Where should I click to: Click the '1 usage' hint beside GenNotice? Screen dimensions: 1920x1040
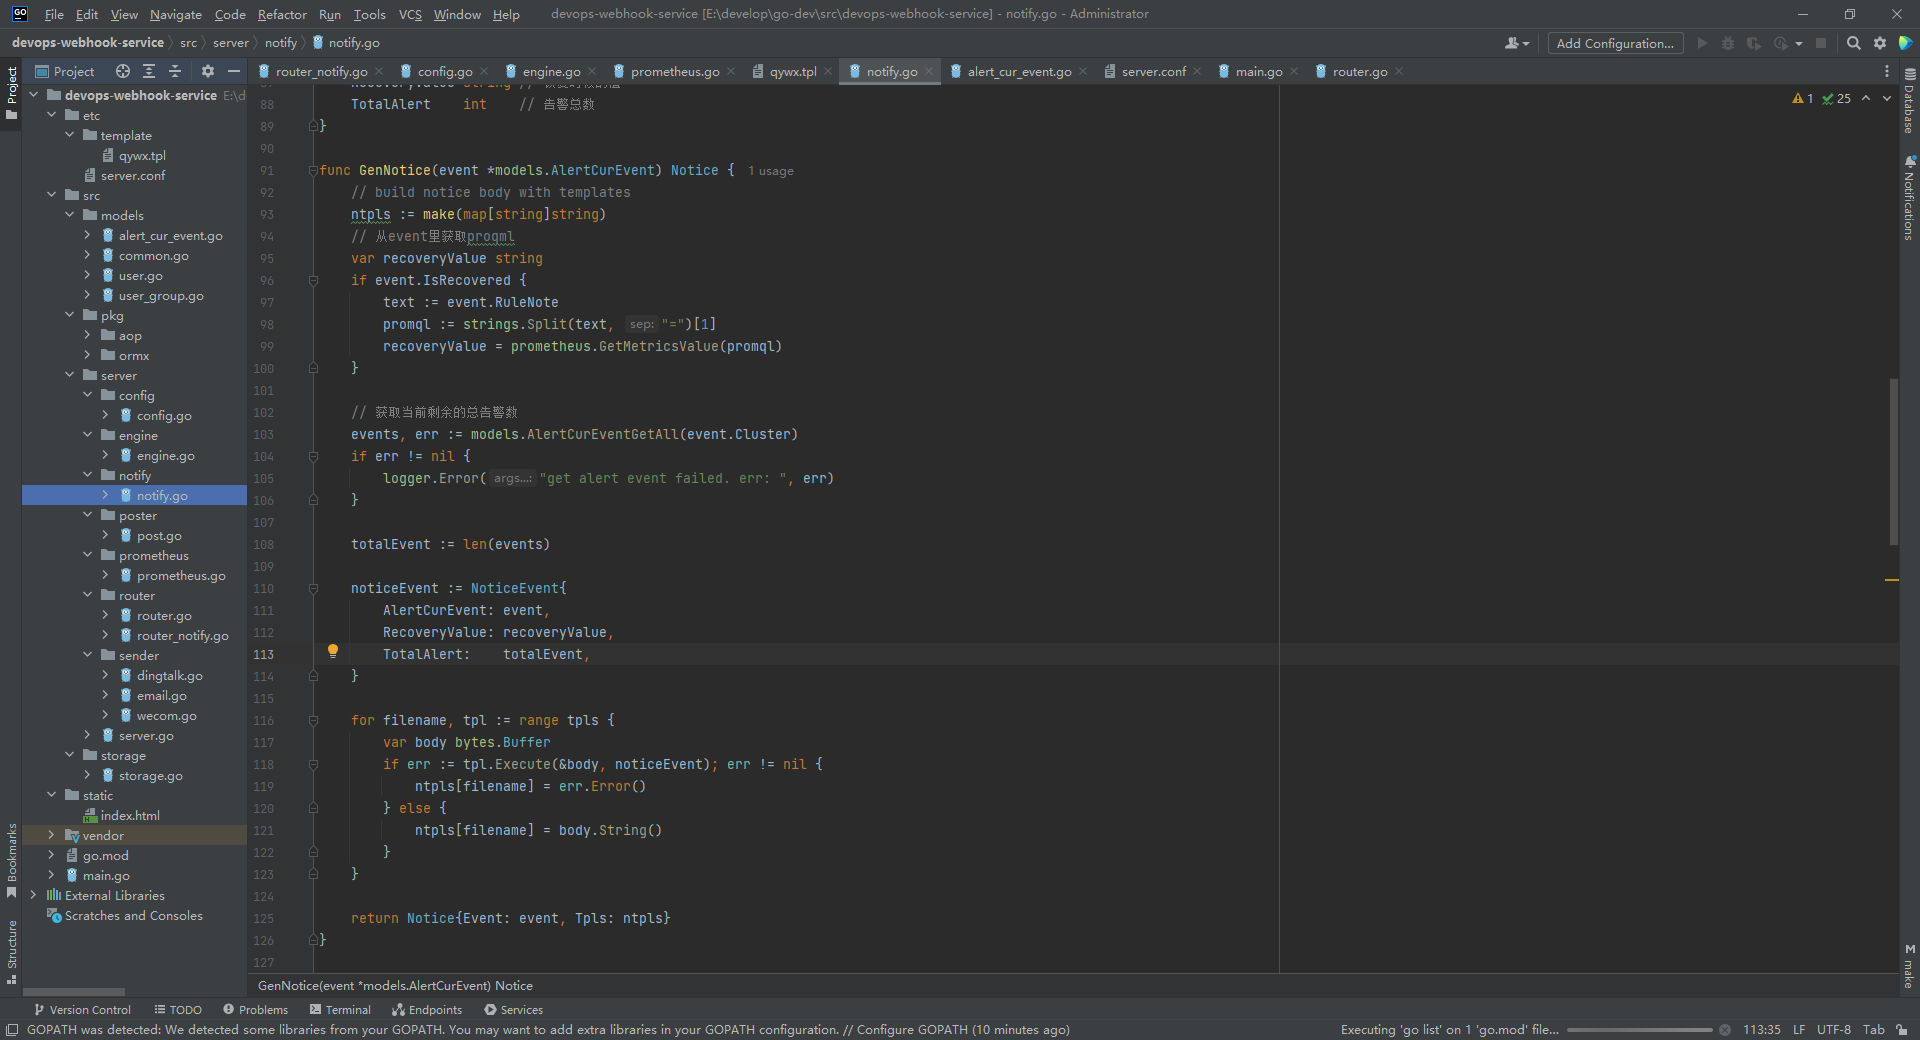pyautogui.click(x=771, y=171)
